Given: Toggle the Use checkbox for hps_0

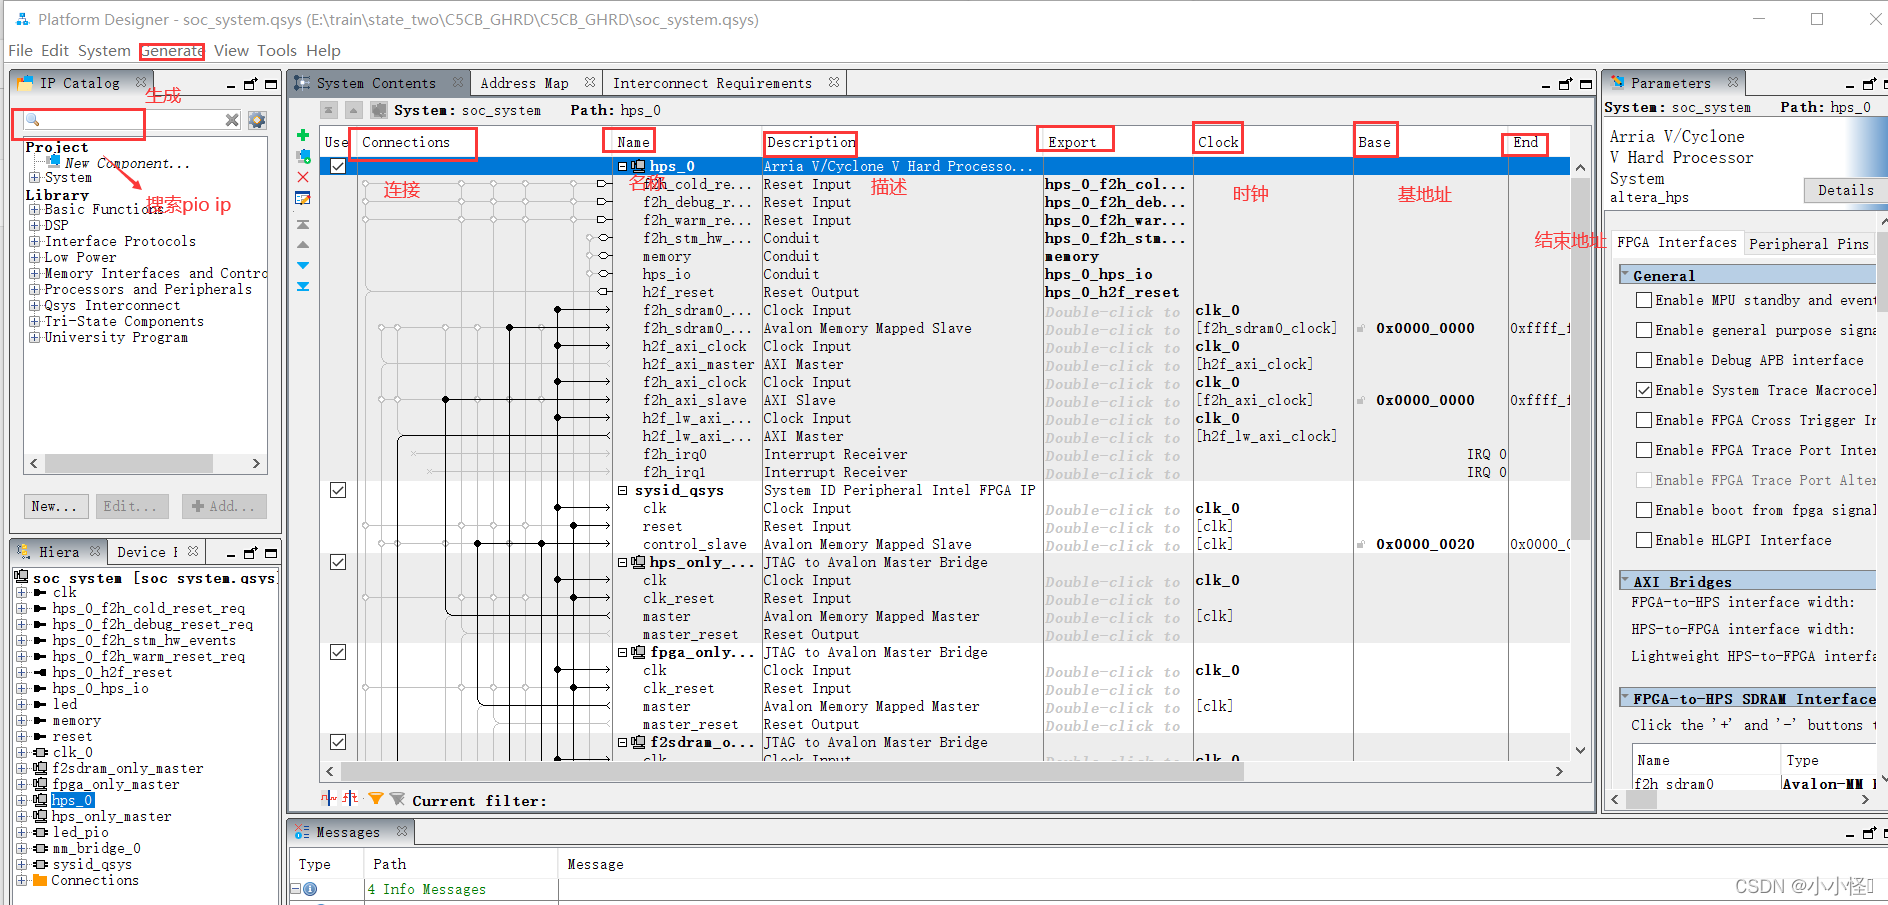Looking at the screenshot, I should point(338,166).
